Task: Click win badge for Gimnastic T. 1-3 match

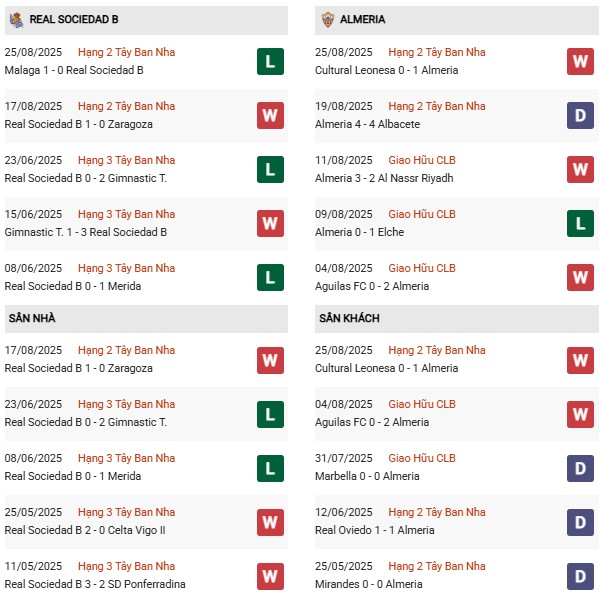Action: tap(270, 223)
